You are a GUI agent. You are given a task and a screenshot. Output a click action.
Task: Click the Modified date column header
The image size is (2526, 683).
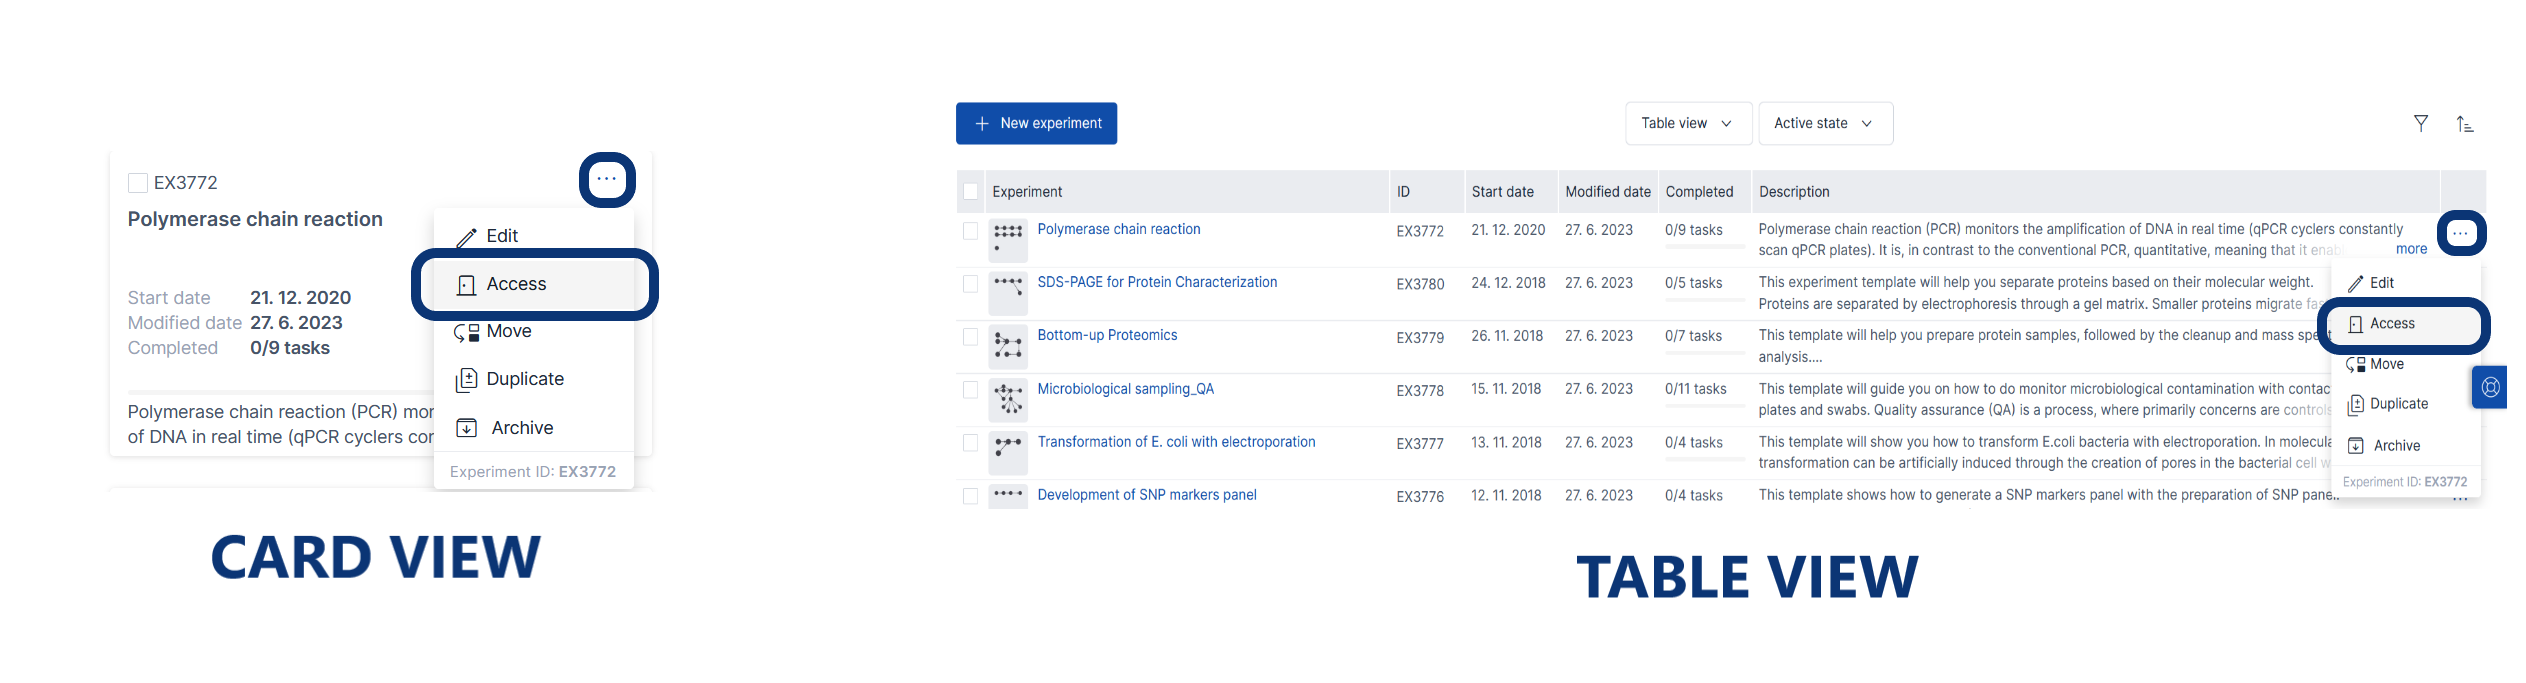coord(1607,192)
